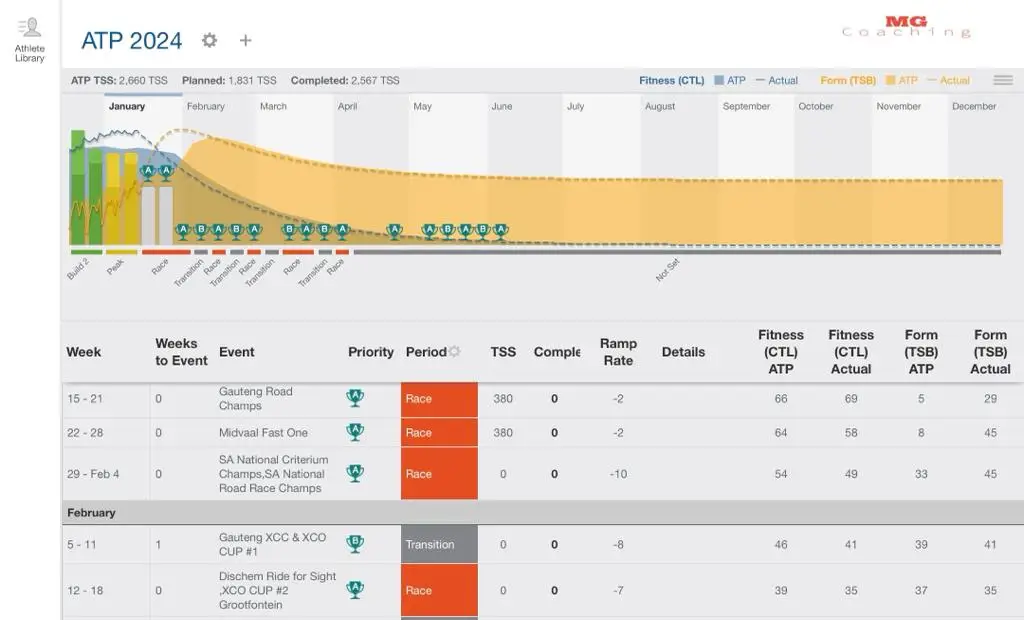Toggle the Fitness (CTL) ATP legend swatch

710,78
